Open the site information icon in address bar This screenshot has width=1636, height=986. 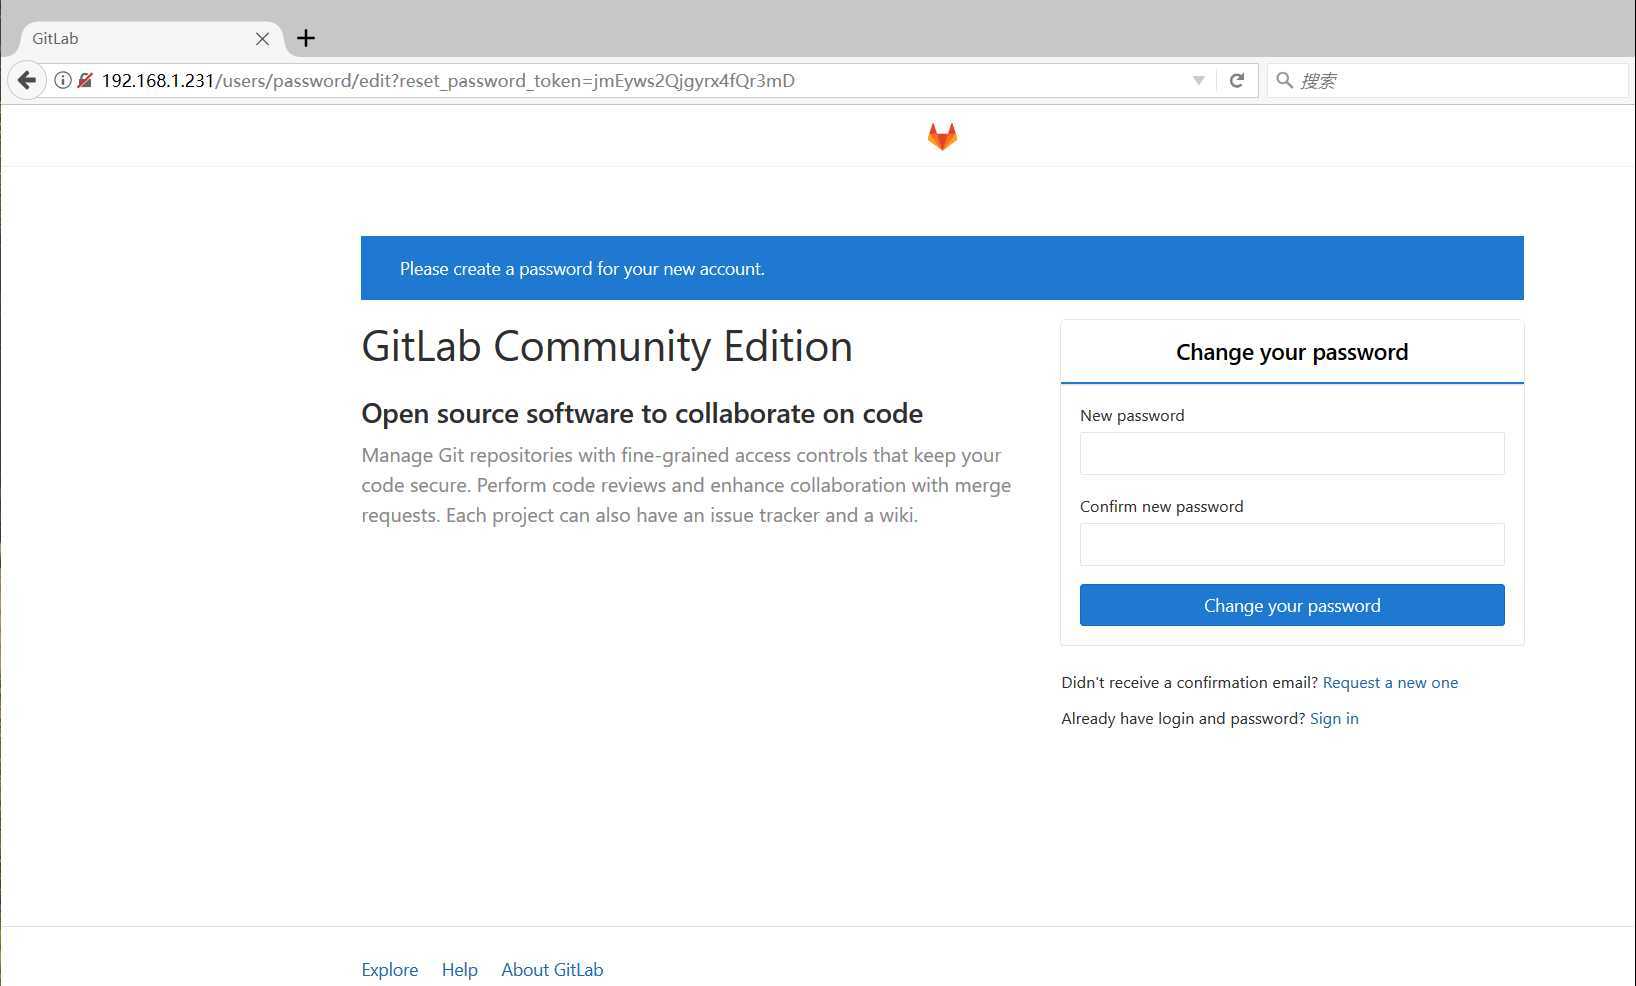pyautogui.click(x=62, y=80)
